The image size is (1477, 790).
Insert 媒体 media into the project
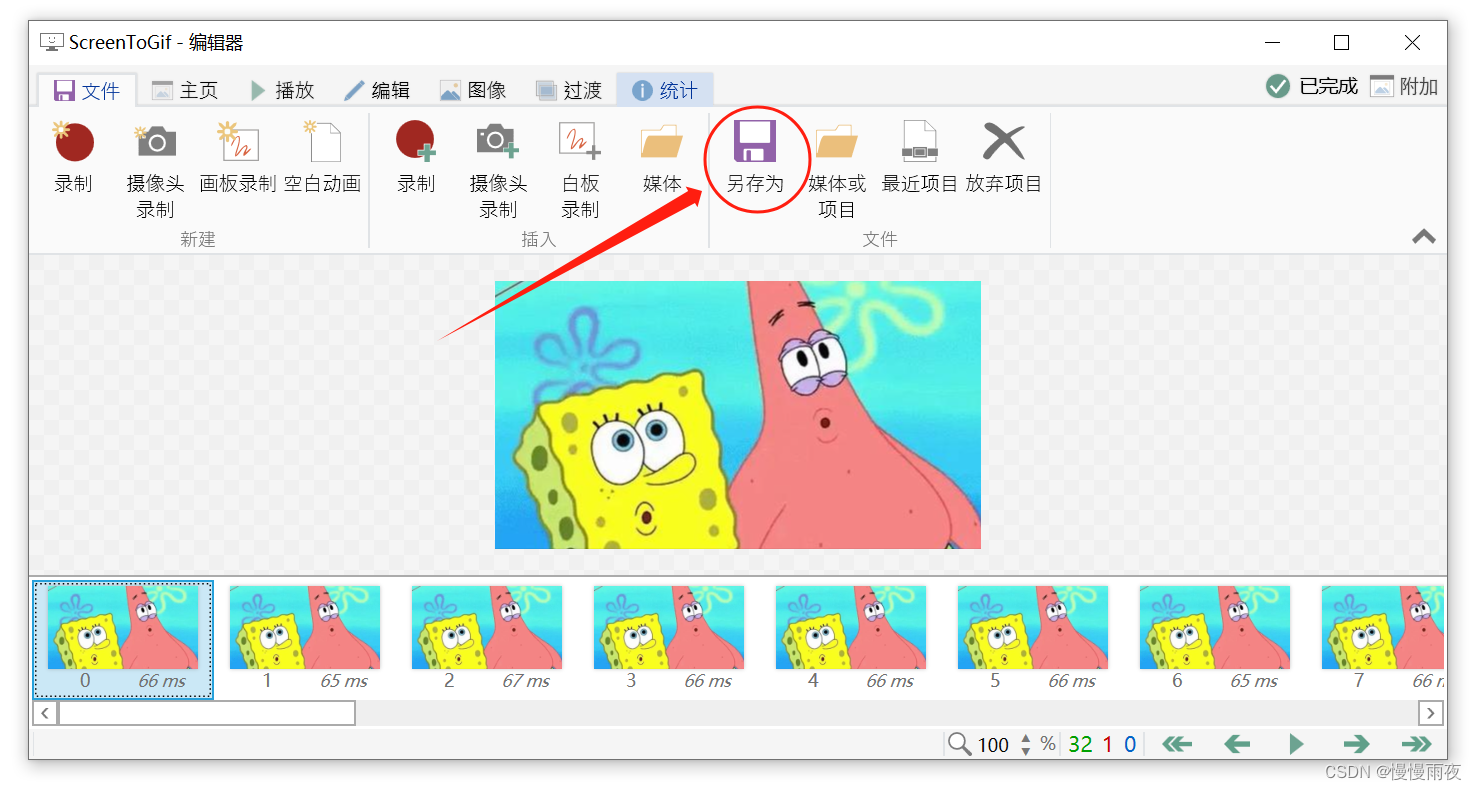pyautogui.click(x=662, y=160)
